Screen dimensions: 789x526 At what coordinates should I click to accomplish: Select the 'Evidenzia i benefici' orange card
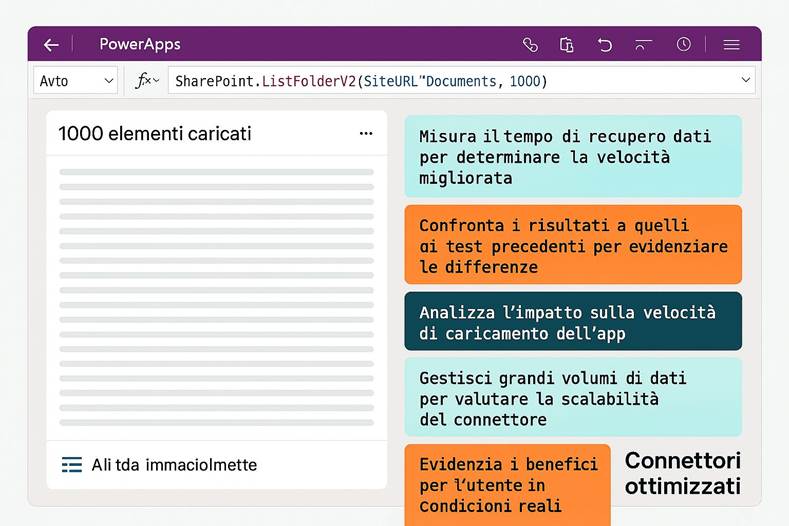(x=508, y=485)
